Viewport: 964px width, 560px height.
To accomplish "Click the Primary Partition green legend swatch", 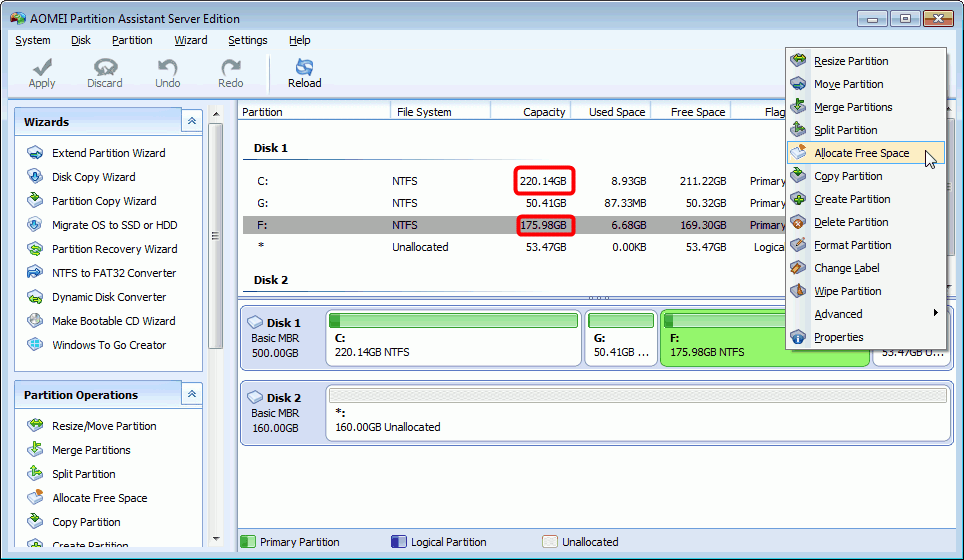I will (x=248, y=542).
